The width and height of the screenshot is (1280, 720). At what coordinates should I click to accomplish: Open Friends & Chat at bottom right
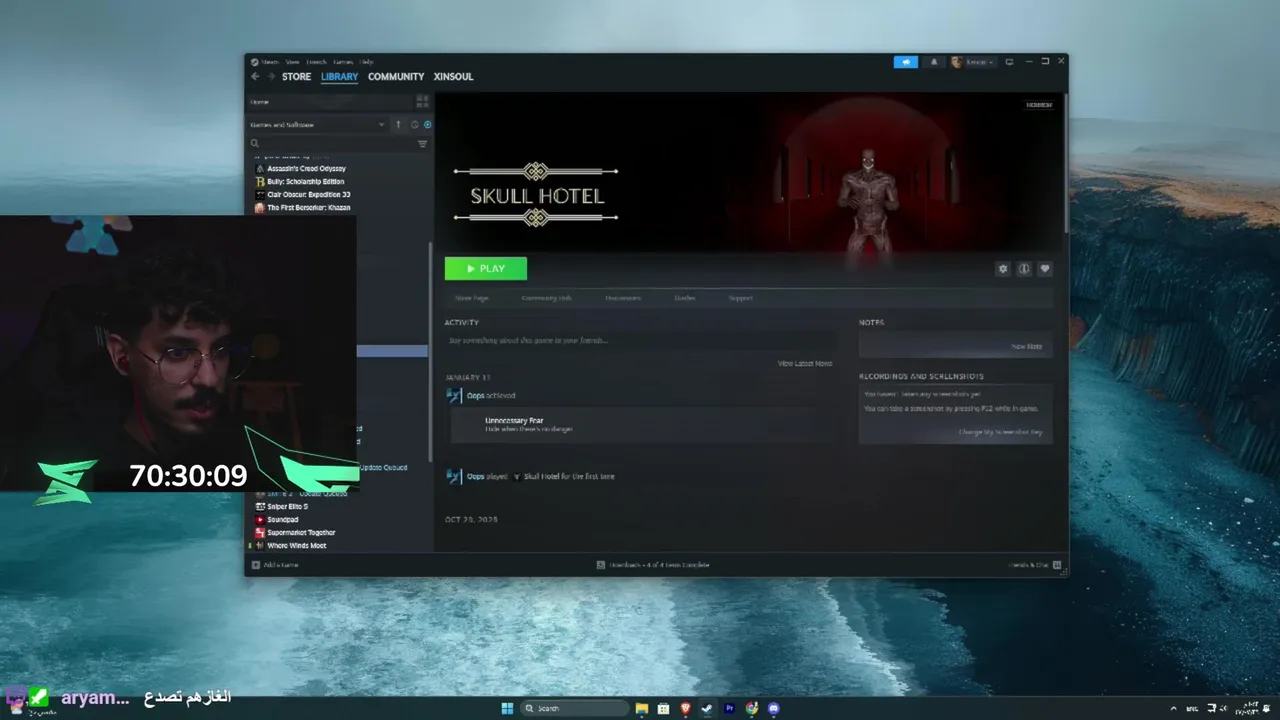point(1034,565)
